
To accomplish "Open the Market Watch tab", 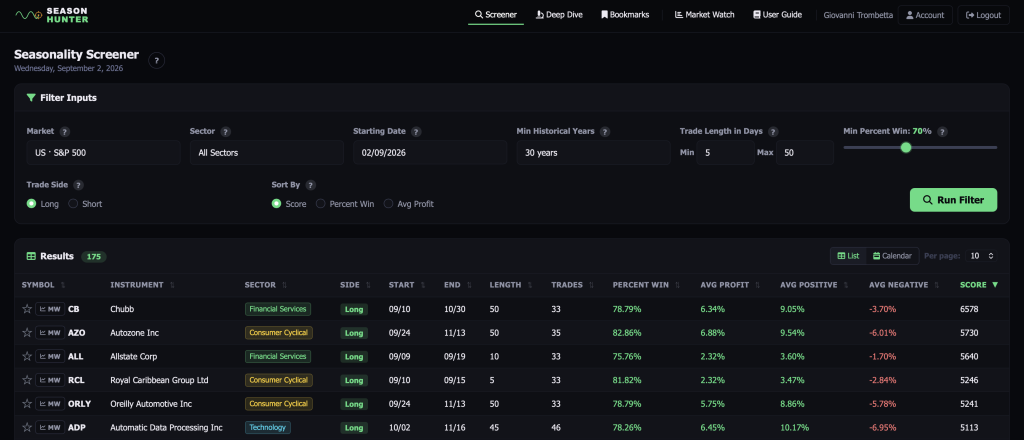I will pyautogui.click(x=705, y=15).
